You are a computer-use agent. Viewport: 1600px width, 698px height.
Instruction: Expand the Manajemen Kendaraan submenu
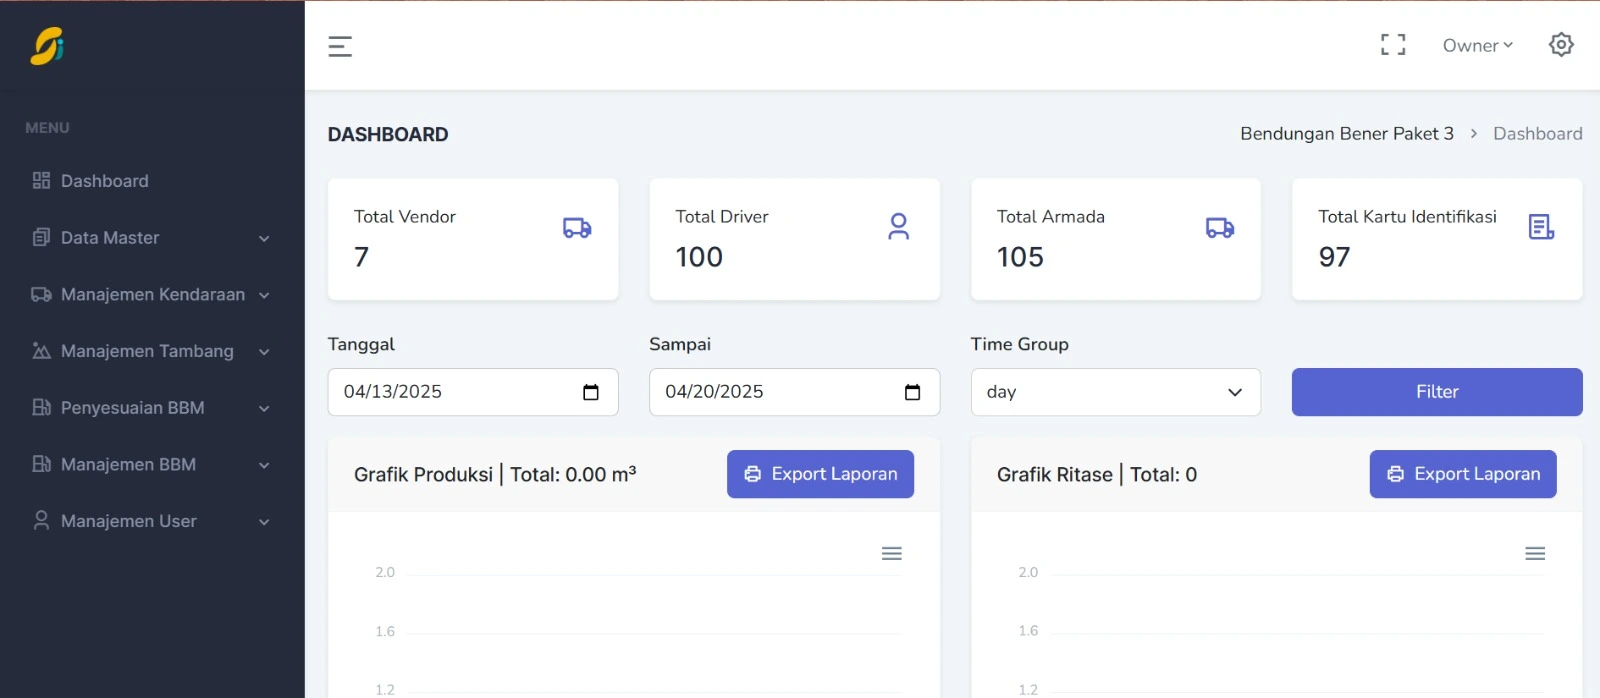150,295
